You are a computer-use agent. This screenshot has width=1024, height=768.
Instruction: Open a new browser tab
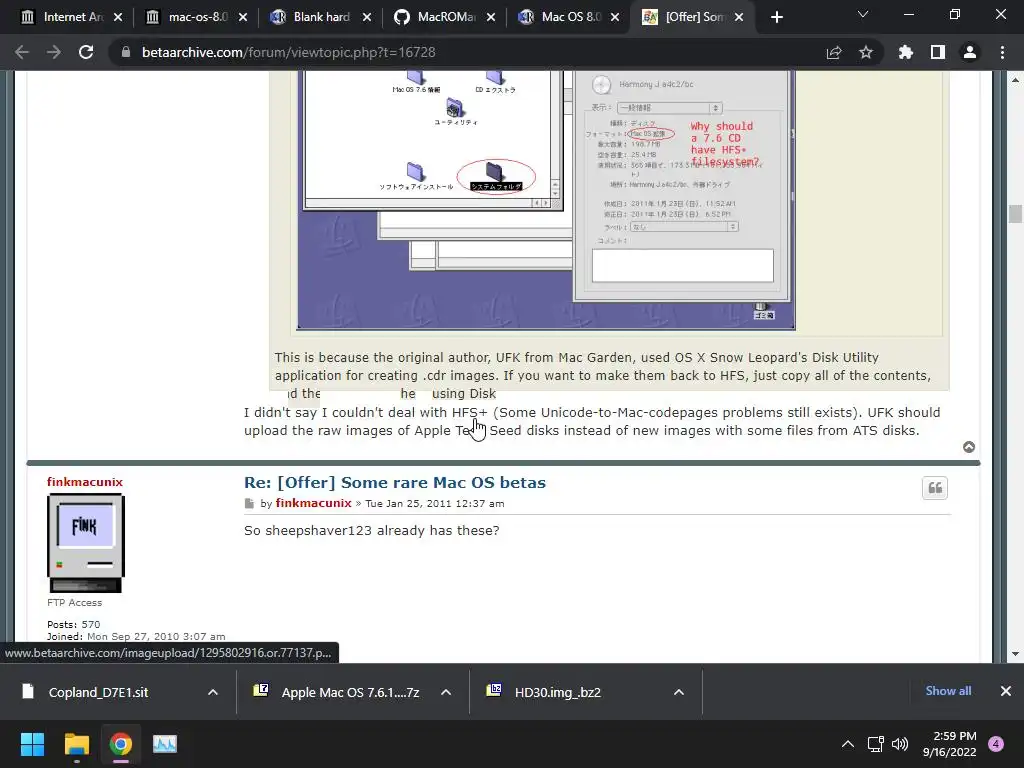coord(776,17)
